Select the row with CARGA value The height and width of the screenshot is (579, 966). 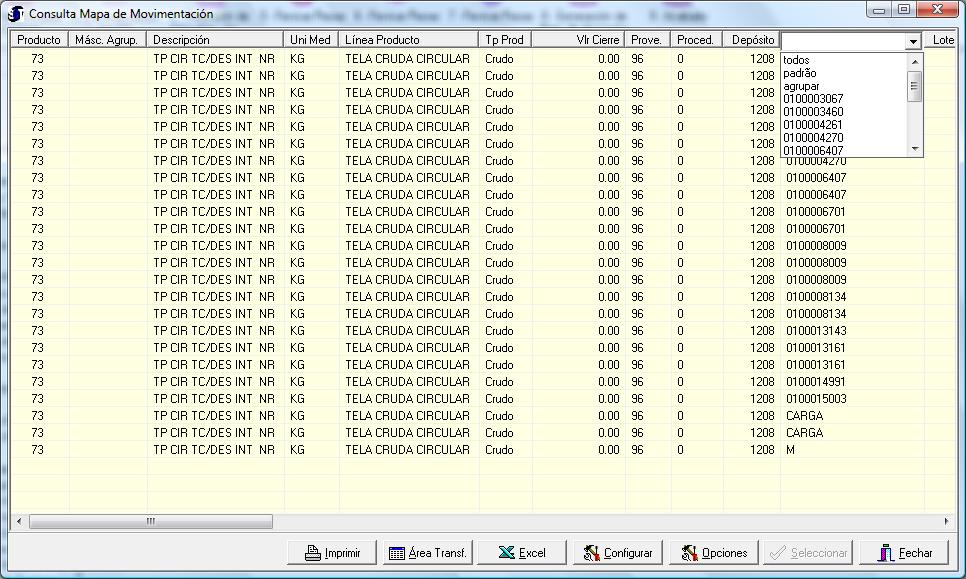pos(804,416)
